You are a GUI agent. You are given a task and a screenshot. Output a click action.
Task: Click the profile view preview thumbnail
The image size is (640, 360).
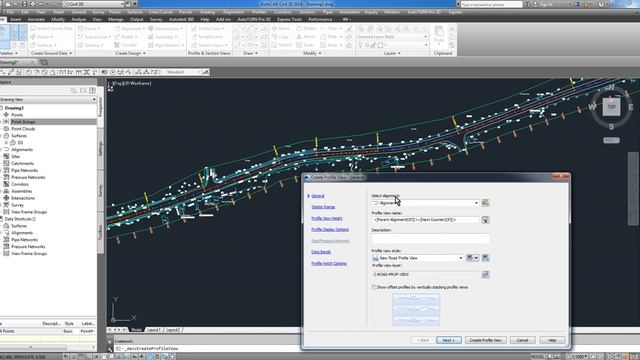click(x=416, y=309)
